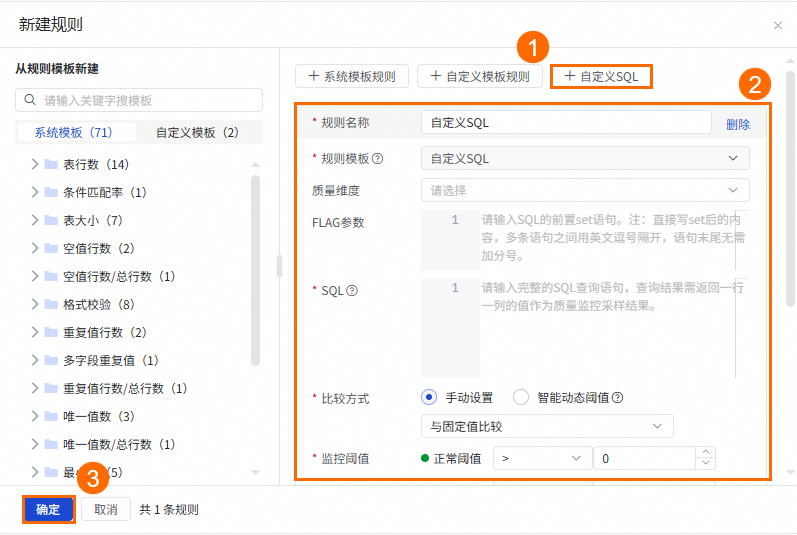Open the threshold operator dropdown showing >
Viewport: 797px width, 535px height.
(542, 458)
